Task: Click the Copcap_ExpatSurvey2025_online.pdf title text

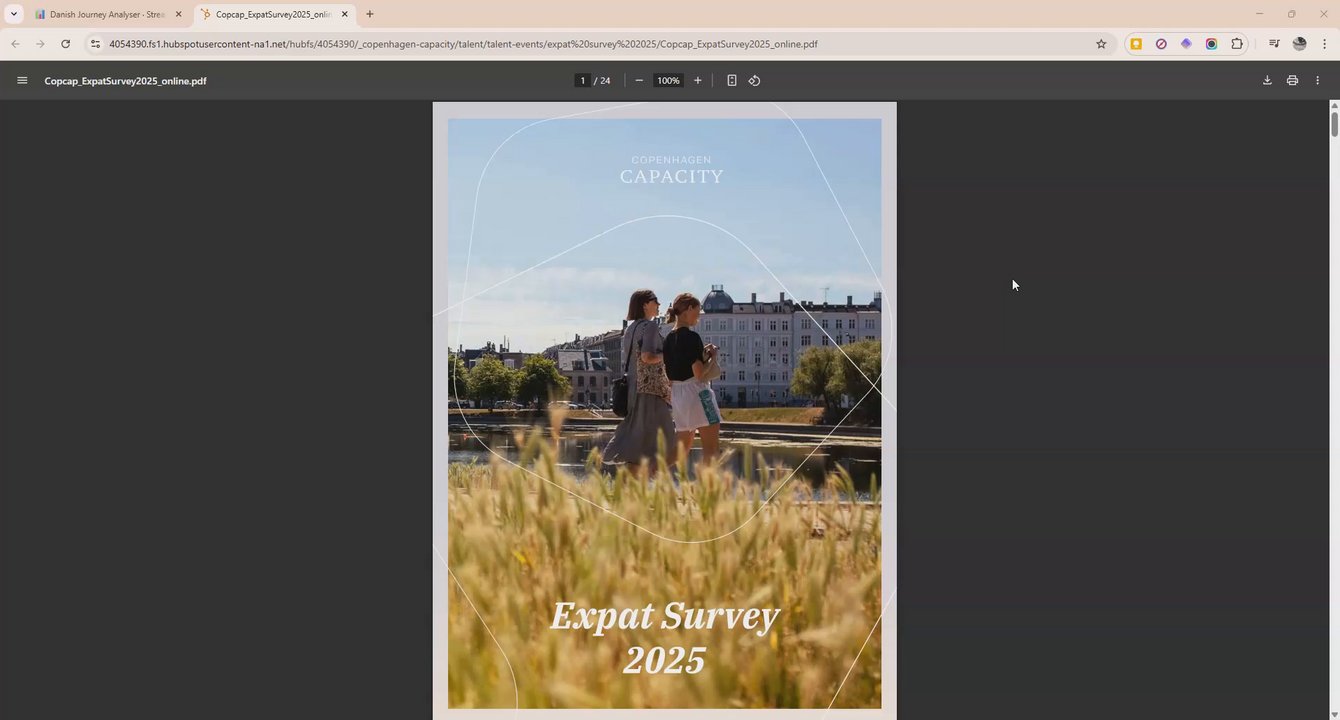Action: click(x=125, y=81)
